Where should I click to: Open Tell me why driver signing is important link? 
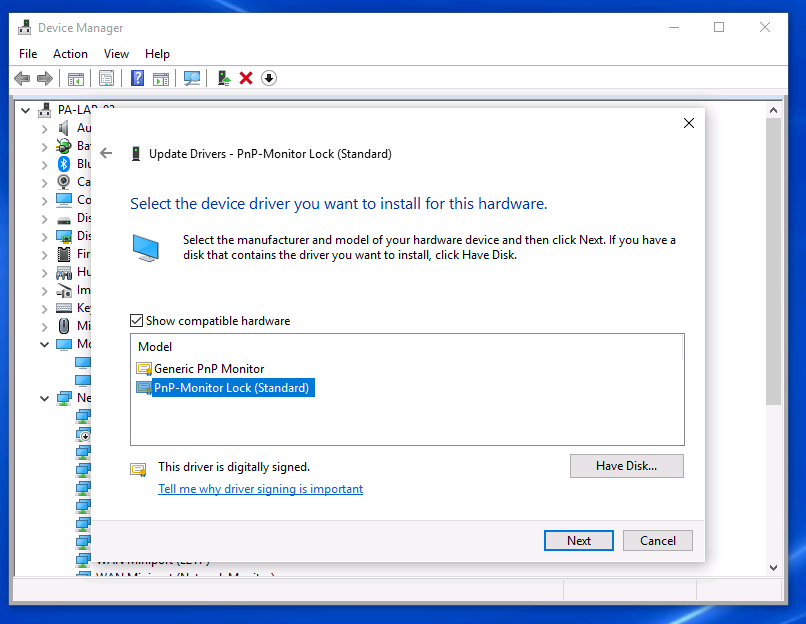pyautogui.click(x=260, y=489)
